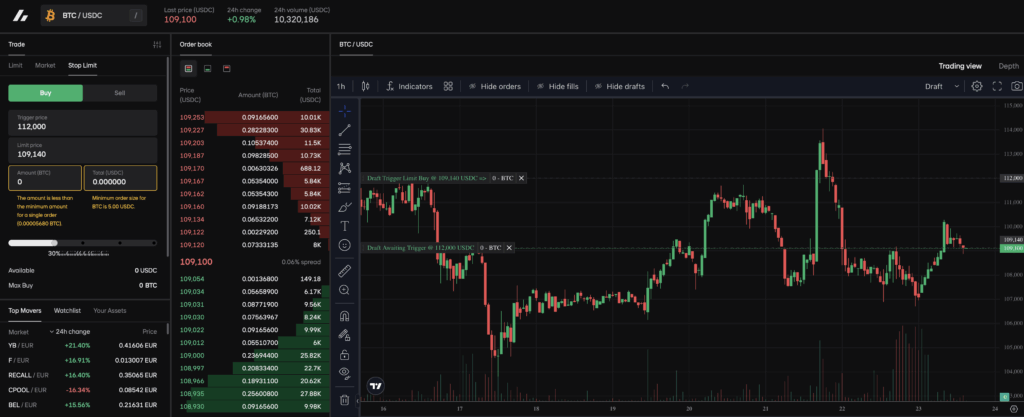
Task: Click the Sell button
Action: (x=120, y=92)
